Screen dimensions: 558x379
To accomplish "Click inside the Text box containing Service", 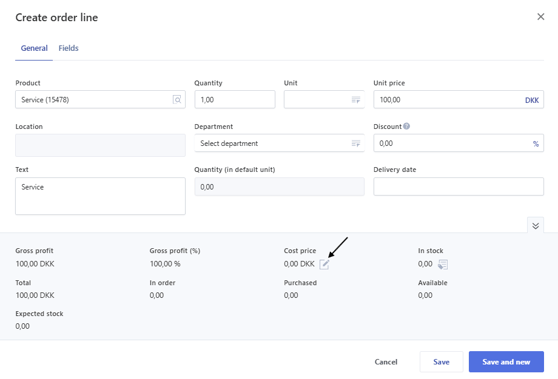I will coord(100,196).
